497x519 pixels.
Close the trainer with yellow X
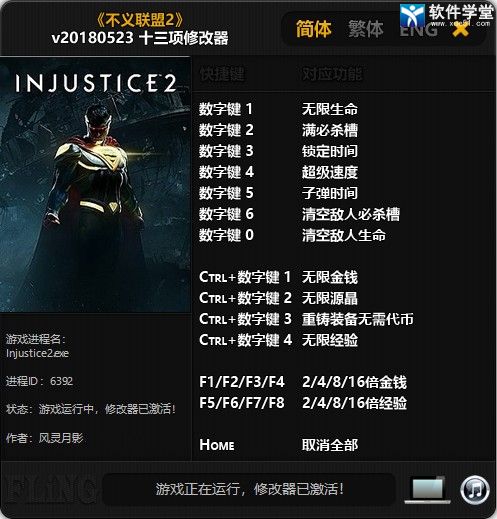tap(461, 29)
